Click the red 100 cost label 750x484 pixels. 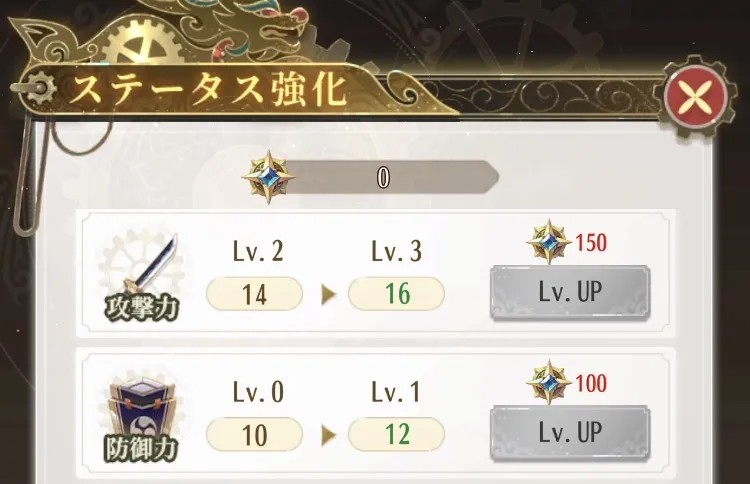click(591, 383)
